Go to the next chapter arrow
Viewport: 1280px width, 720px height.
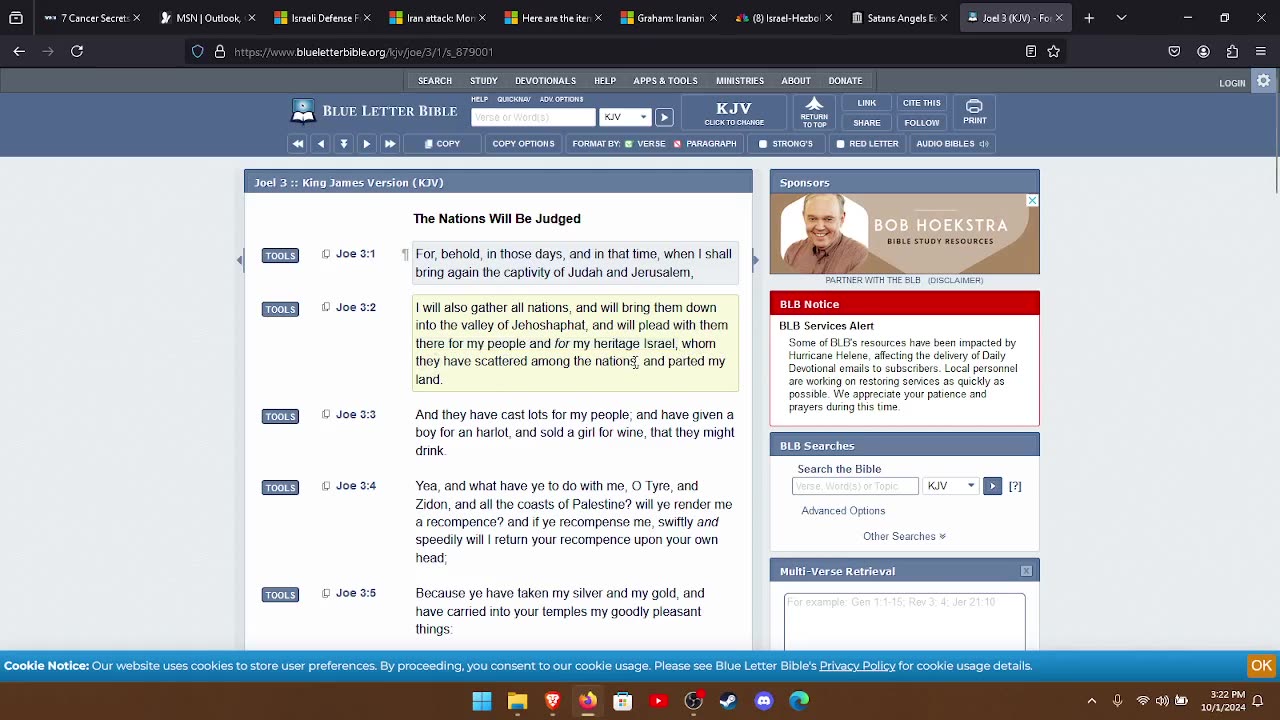click(367, 144)
